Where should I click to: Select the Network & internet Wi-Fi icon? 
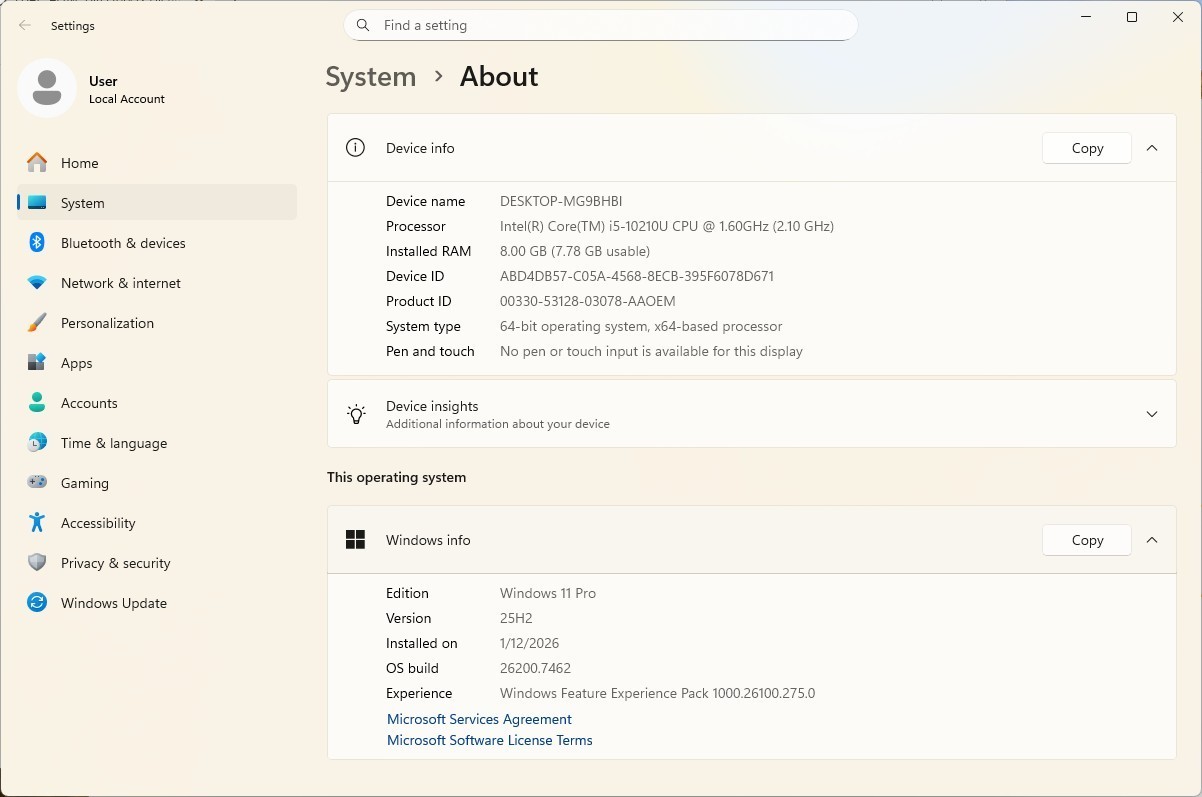[x=37, y=283]
